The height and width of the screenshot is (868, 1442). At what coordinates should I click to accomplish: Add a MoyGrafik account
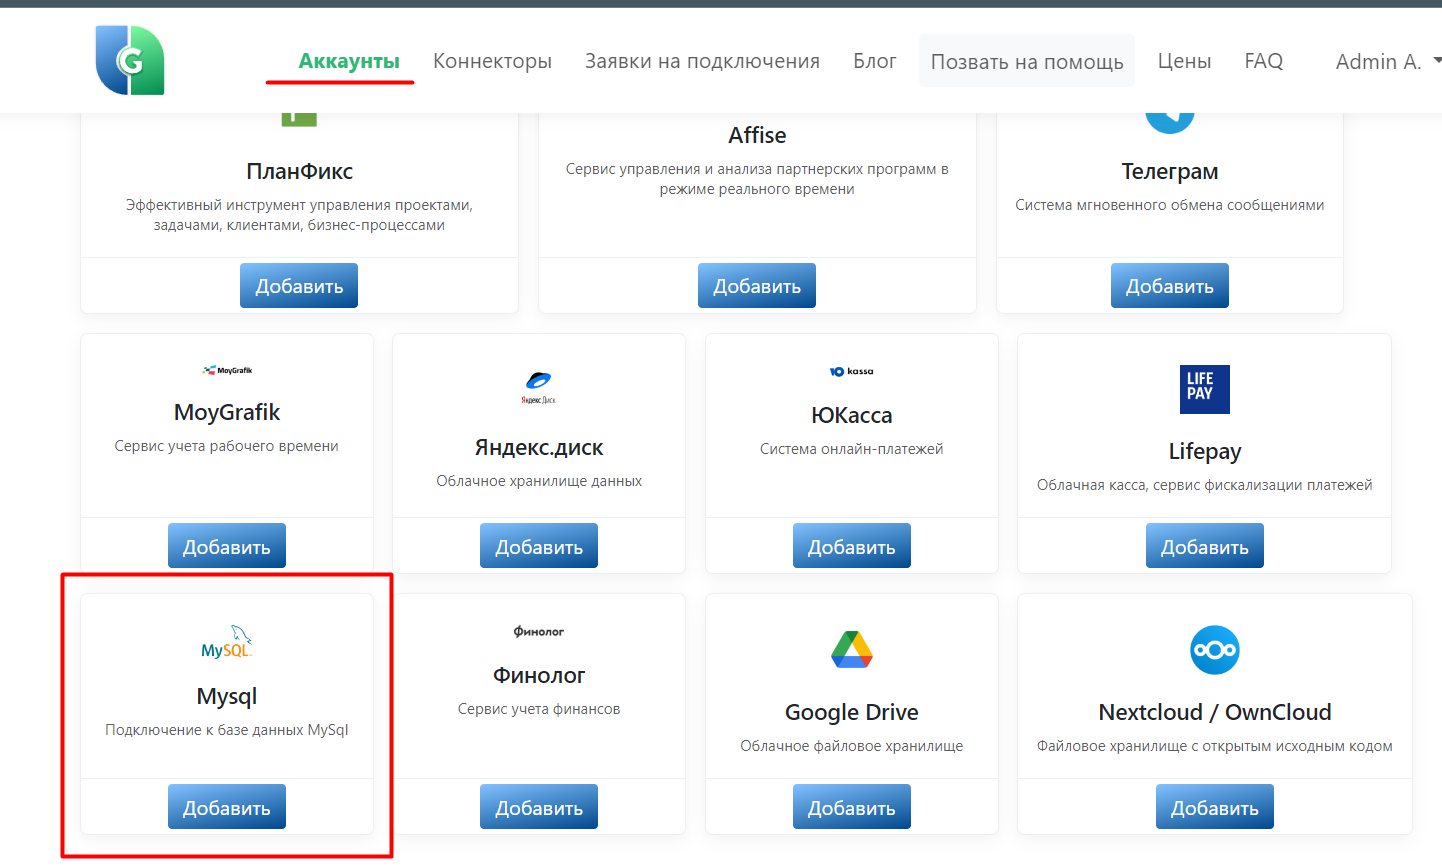[x=227, y=546]
